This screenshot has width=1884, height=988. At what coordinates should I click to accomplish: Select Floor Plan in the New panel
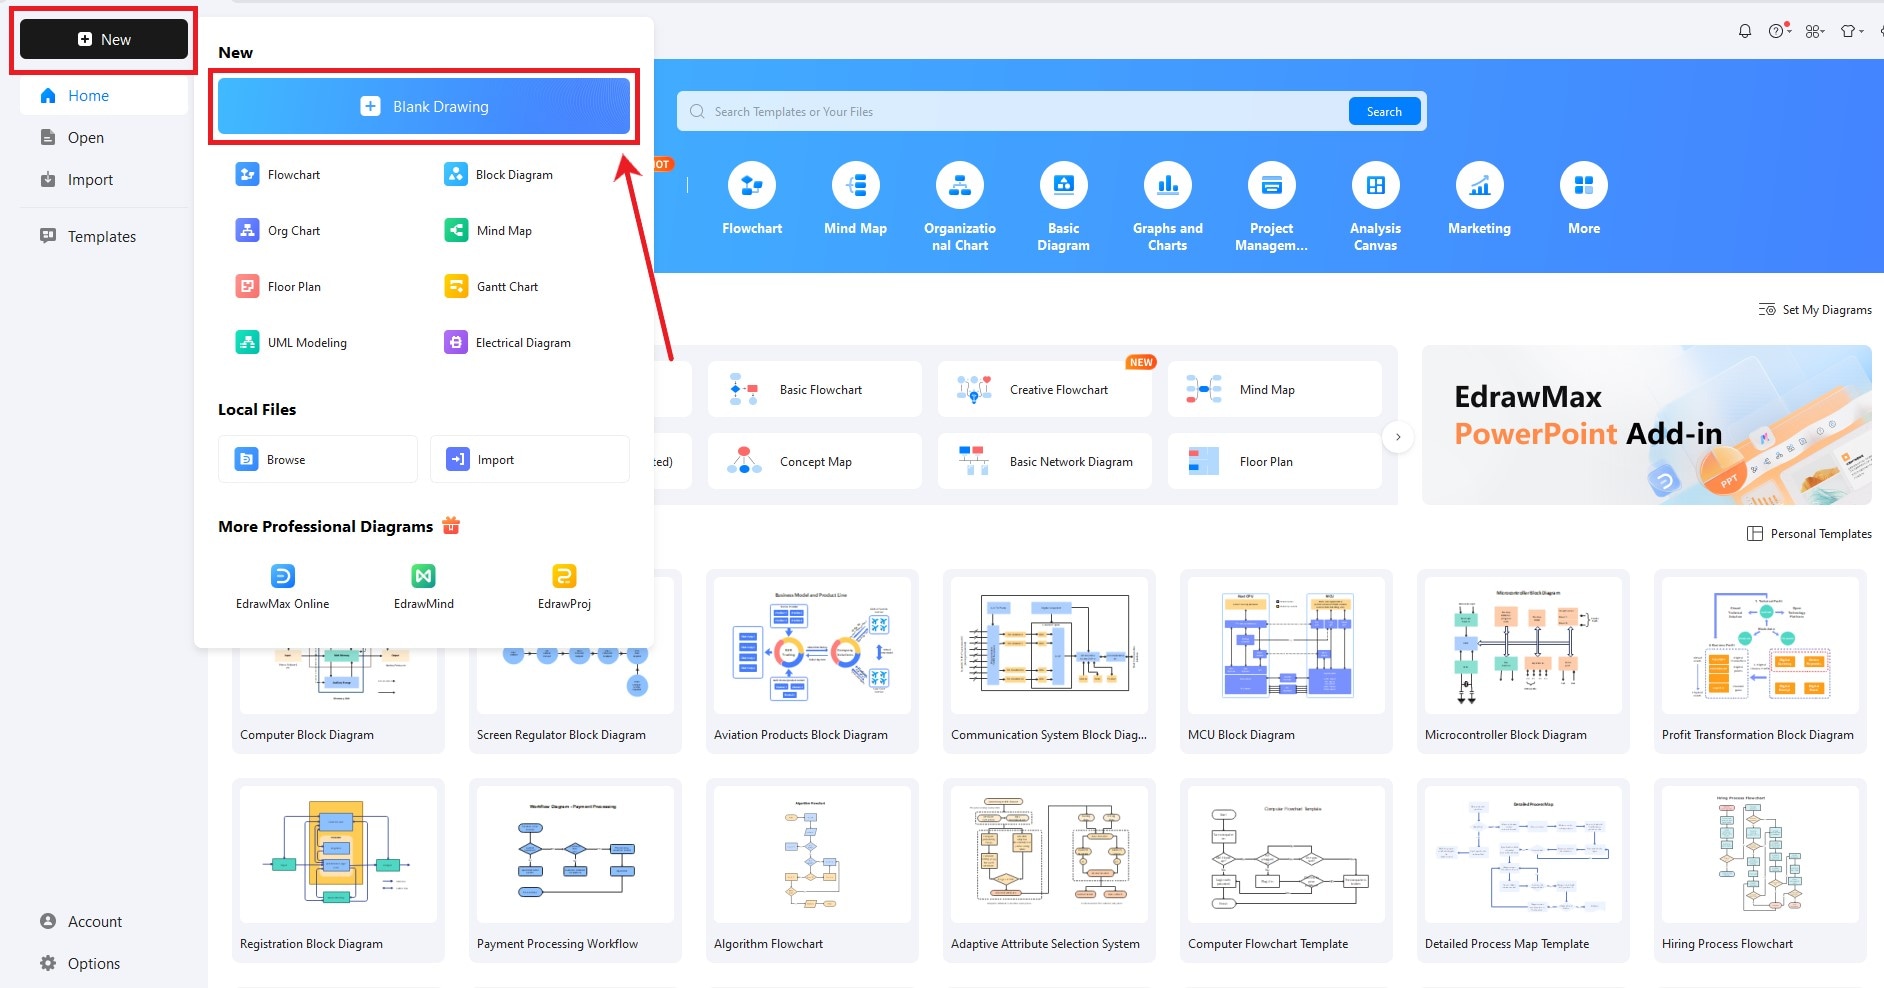[x=278, y=287]
